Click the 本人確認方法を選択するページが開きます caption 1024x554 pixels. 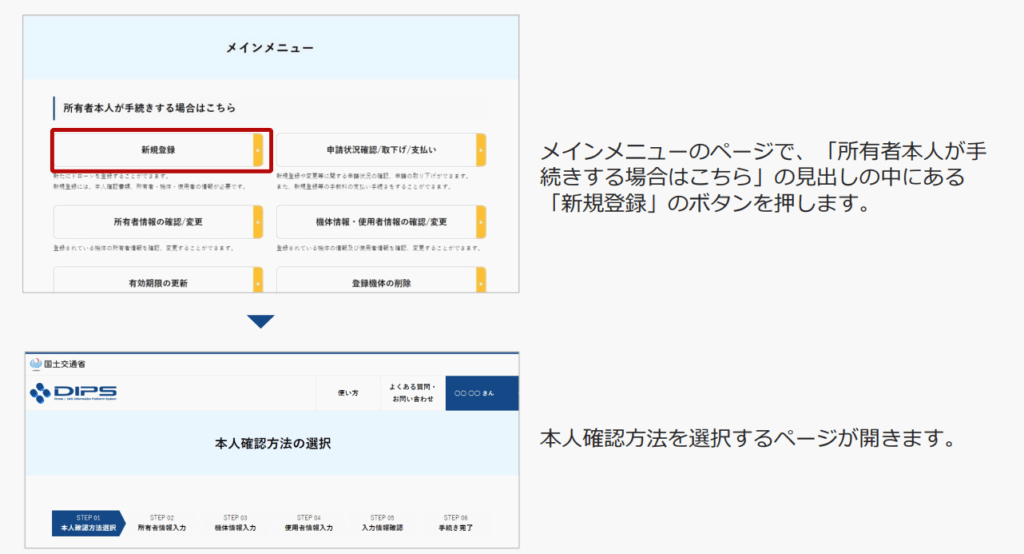(748, 438)
